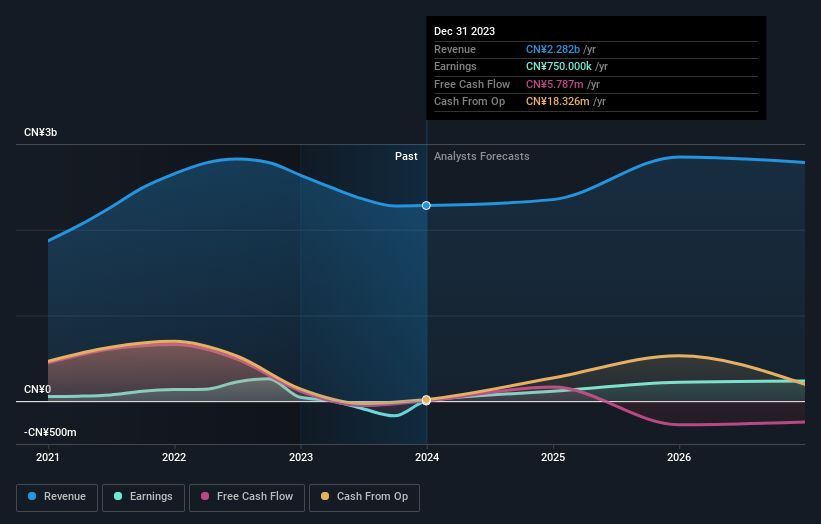Click the CN¥2.282b revenue value
Viewport: 821px width, 524px height.
coord(553,49)
